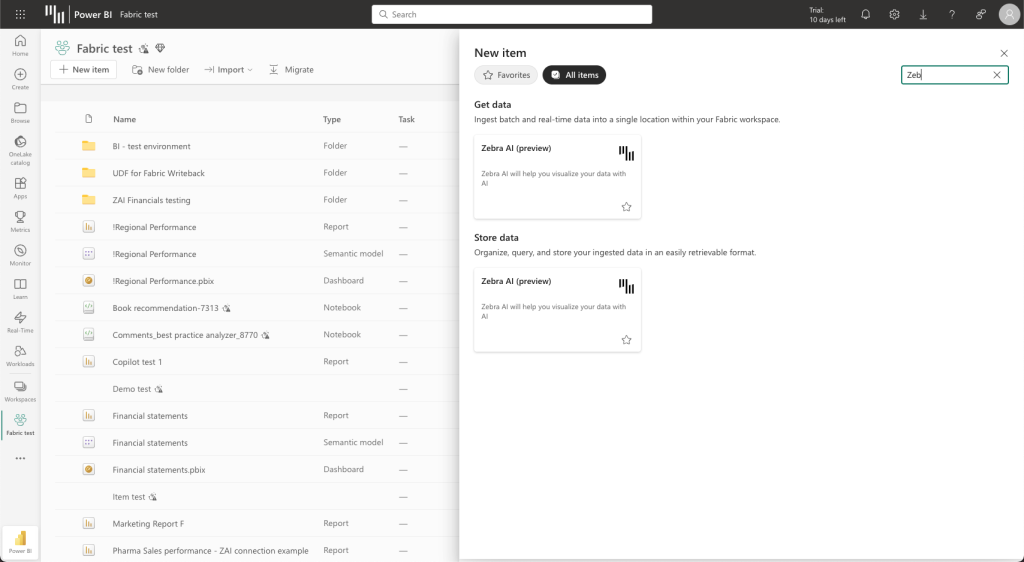Viewport: 1024px width, 562px height.
Task: Click the diamond premium icon beside workspace title
Action: 160,48
